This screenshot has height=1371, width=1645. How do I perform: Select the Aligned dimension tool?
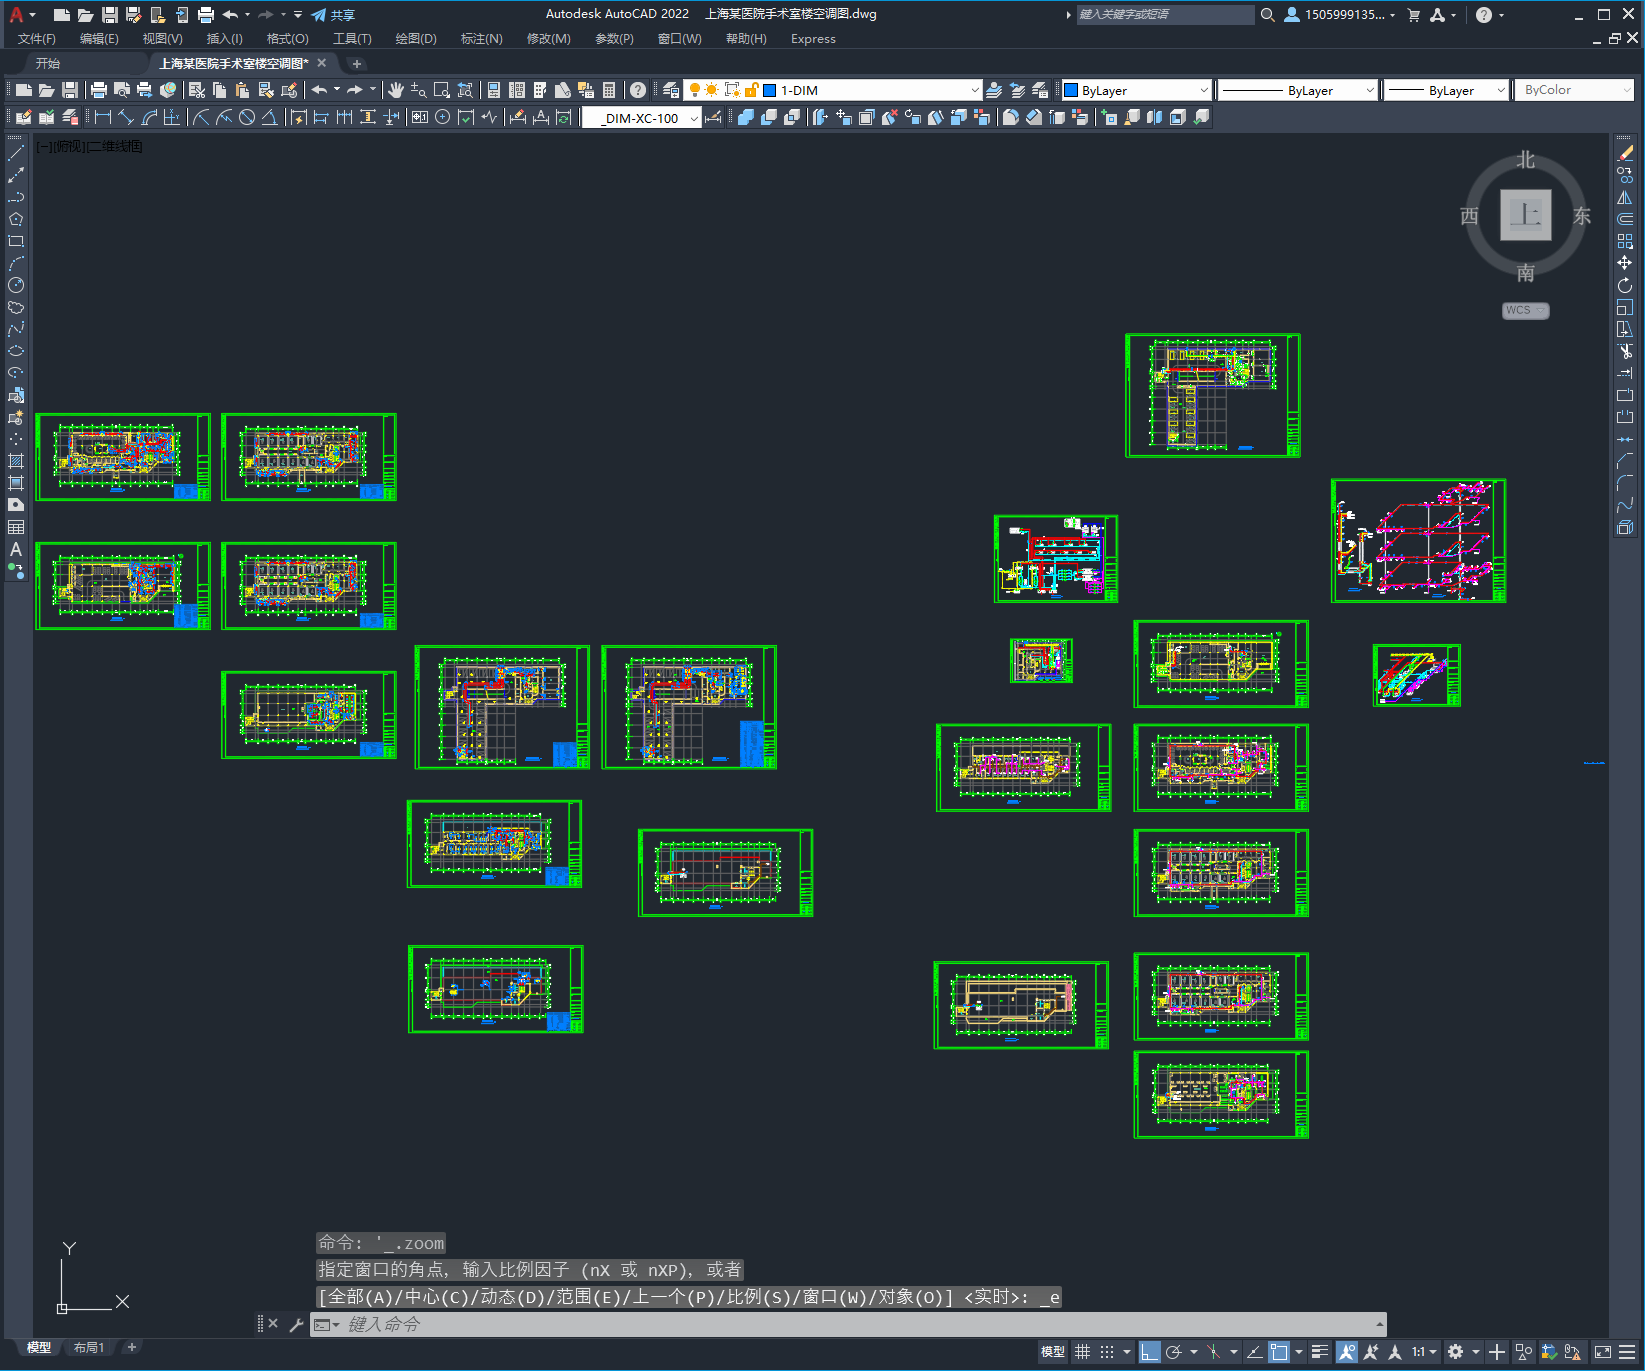(x=125, y=117)
